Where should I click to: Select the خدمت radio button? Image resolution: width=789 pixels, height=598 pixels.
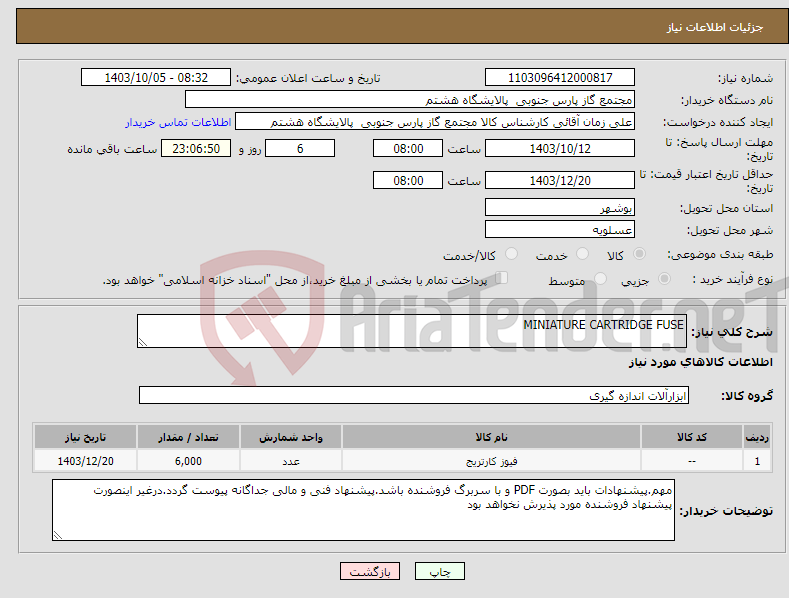(582, 254)
